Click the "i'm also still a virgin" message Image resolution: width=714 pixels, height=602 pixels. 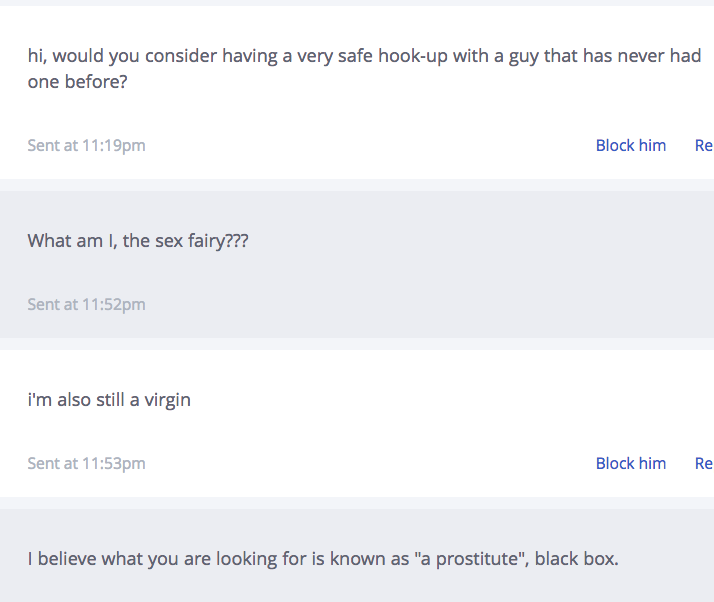[x=109, y=400]
